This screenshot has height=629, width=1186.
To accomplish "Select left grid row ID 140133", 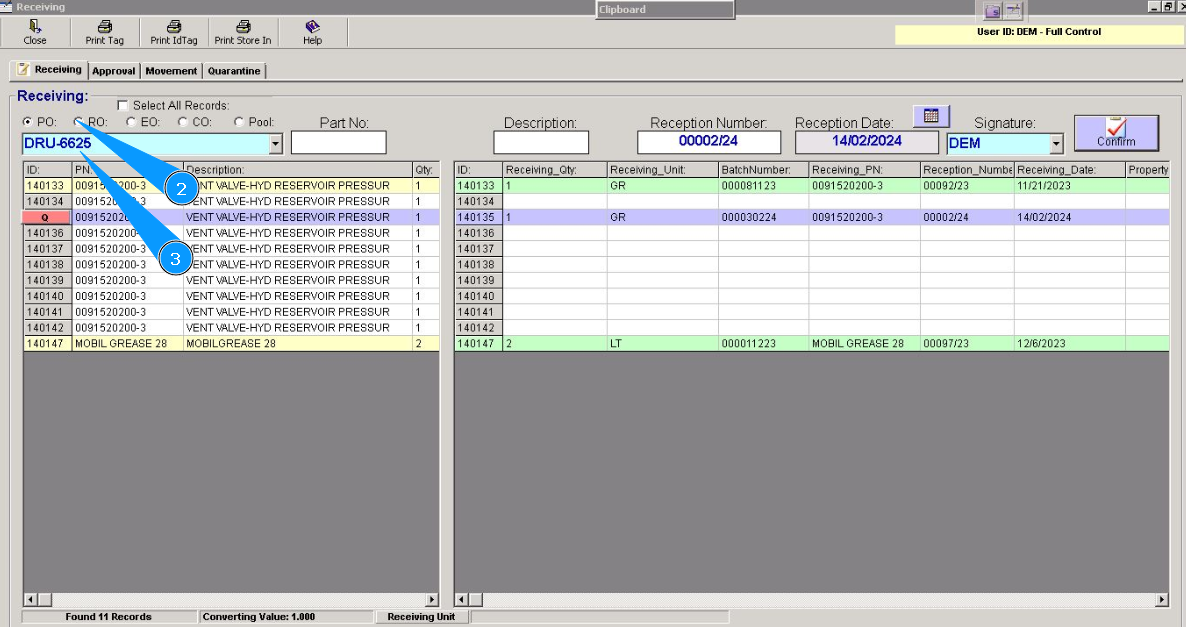I will [46, 186].
